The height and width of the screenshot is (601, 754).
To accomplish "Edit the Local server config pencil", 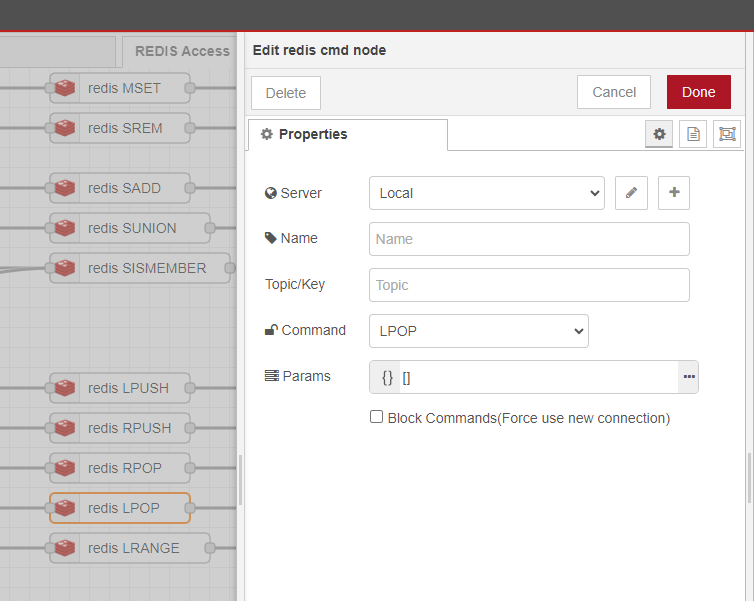I will tap(631, 193).
